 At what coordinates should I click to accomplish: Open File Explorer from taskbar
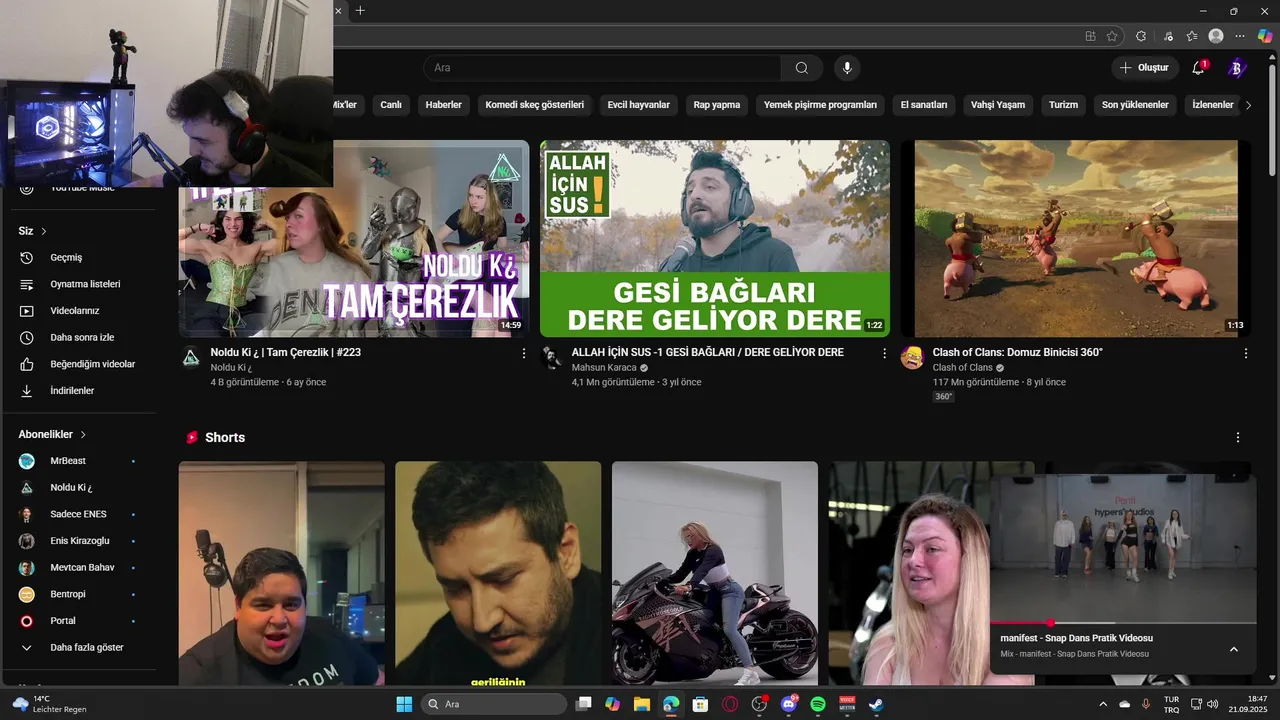click(642, 704)
